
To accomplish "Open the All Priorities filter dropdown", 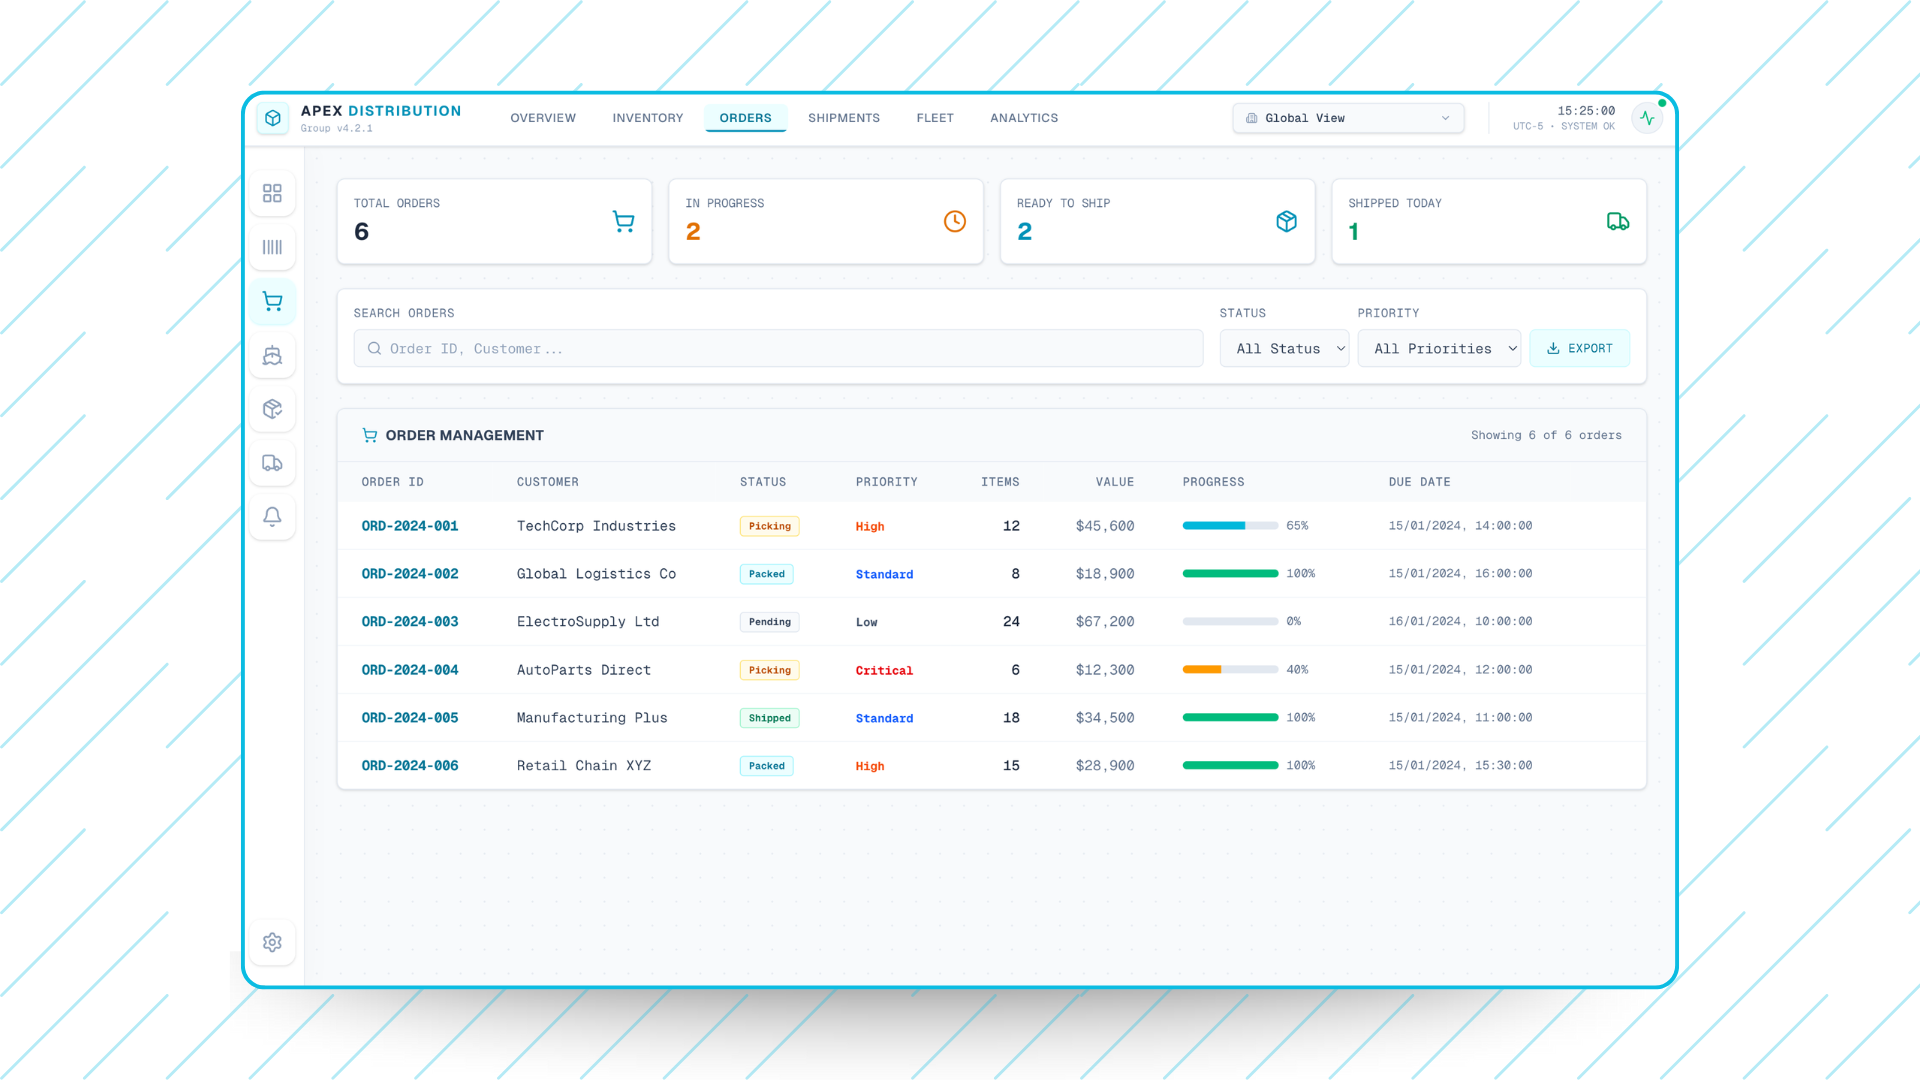I will click(x=1438, y=349).
